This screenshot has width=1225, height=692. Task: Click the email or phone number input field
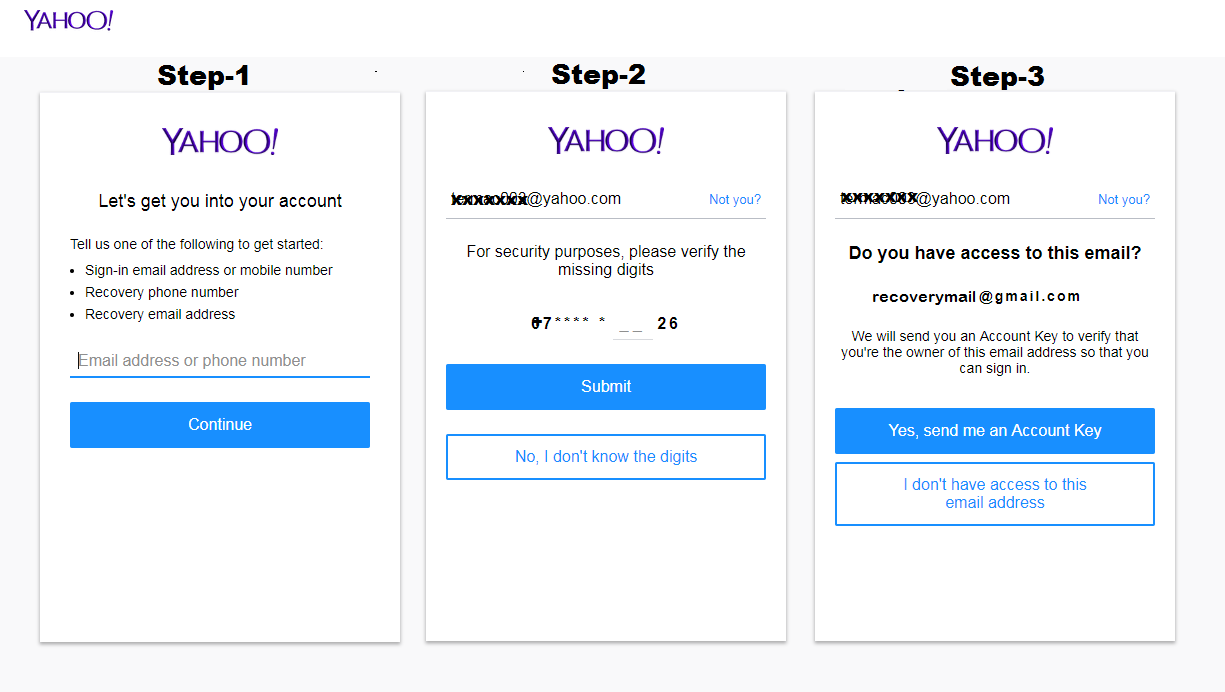click(x=219, y=360)
